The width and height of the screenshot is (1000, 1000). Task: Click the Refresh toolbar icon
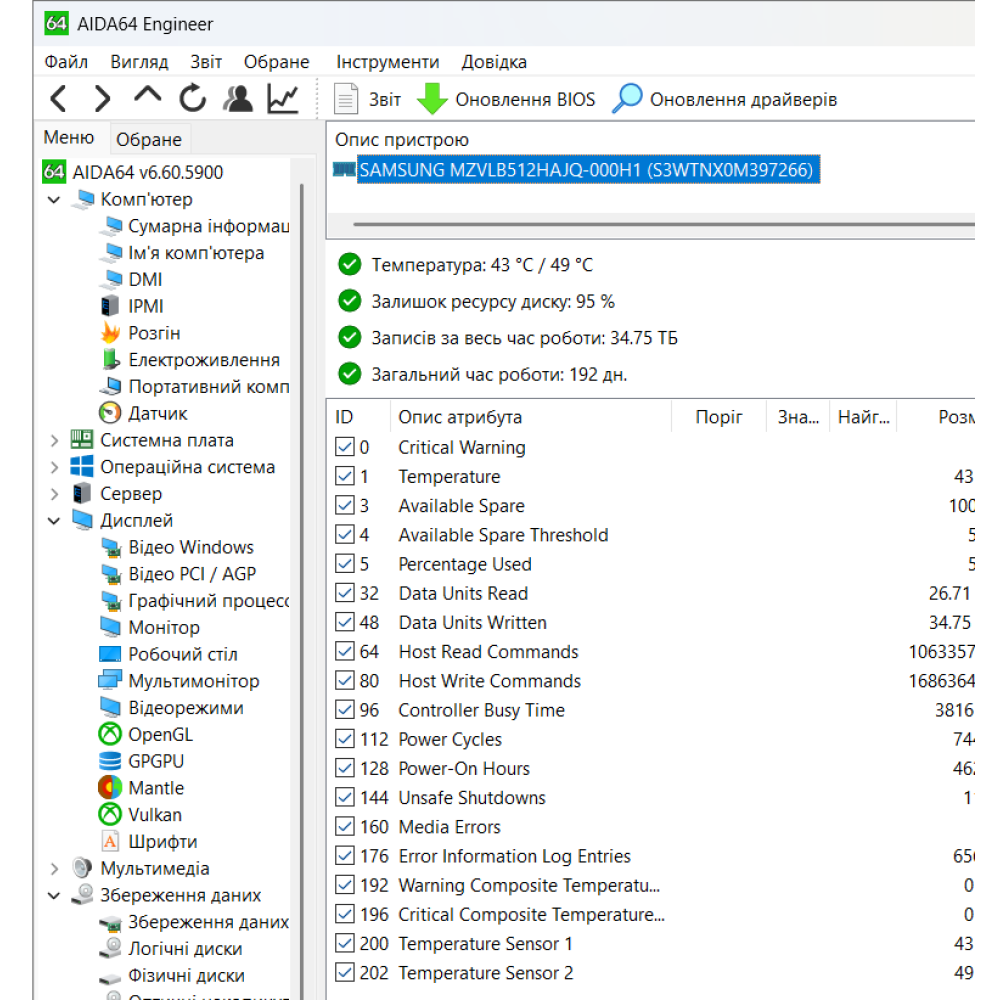click(192, 99)
